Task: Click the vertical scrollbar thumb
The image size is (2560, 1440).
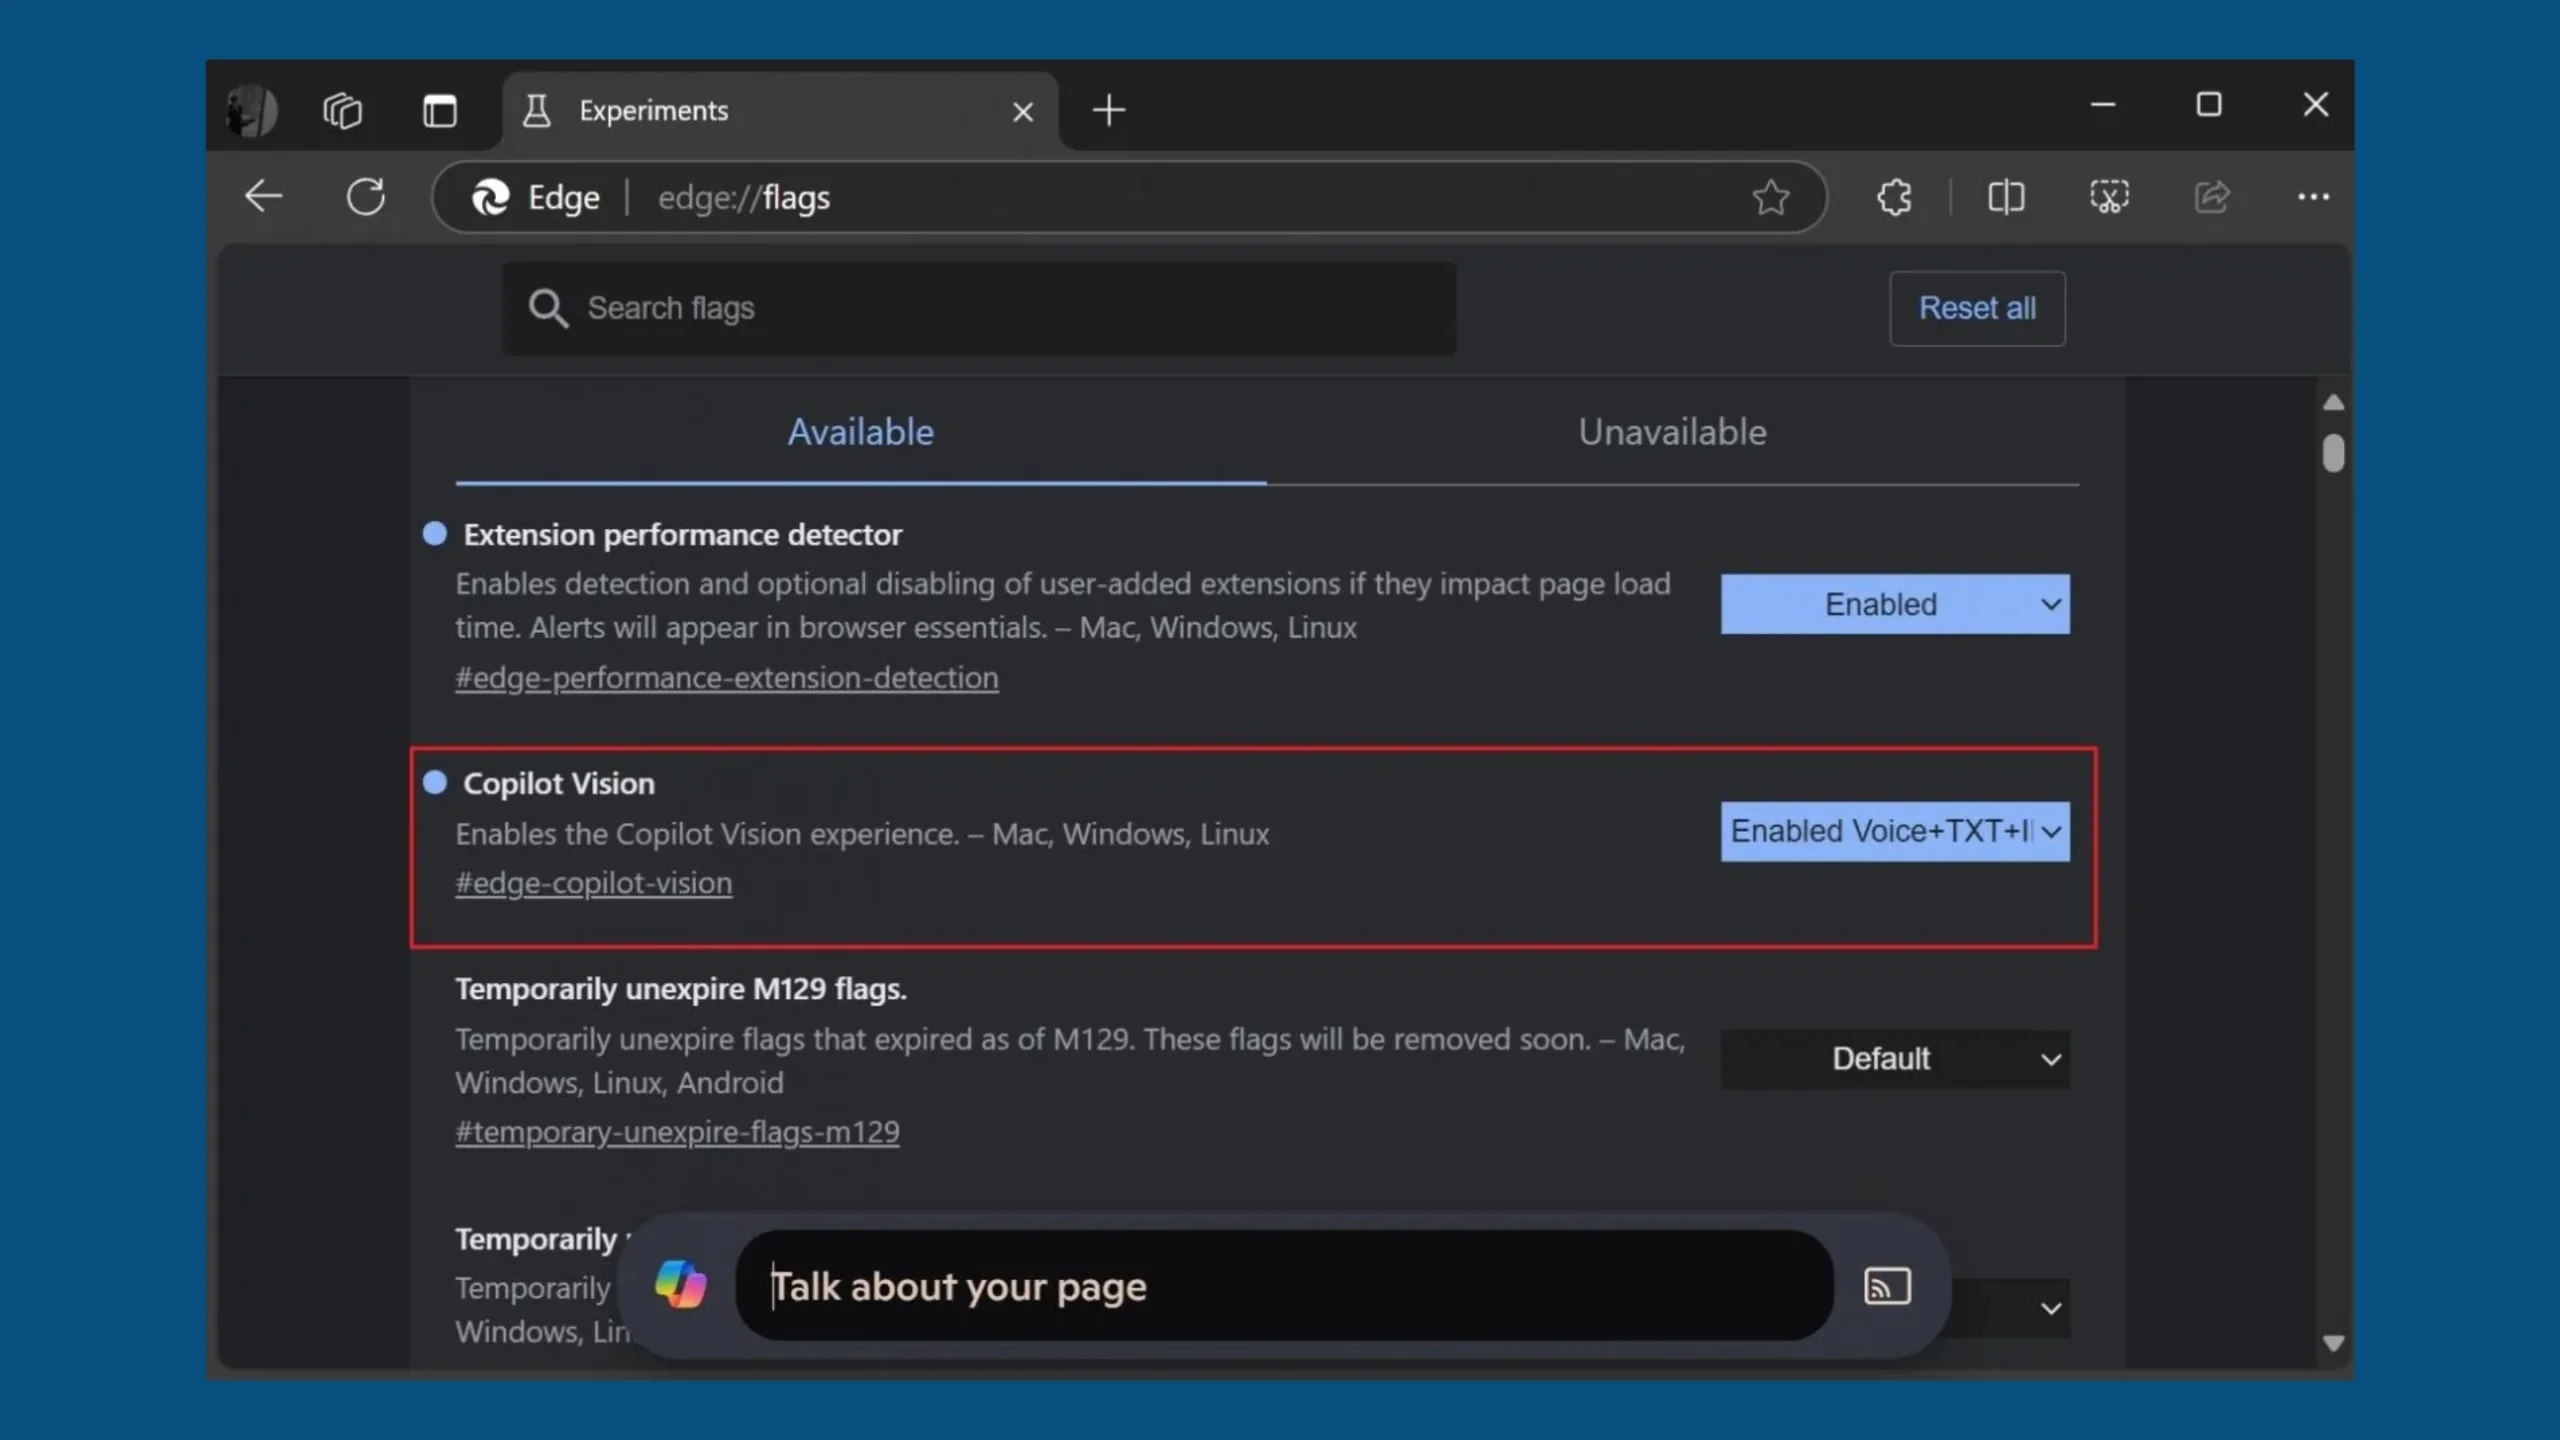Action: pos(2333,452)
